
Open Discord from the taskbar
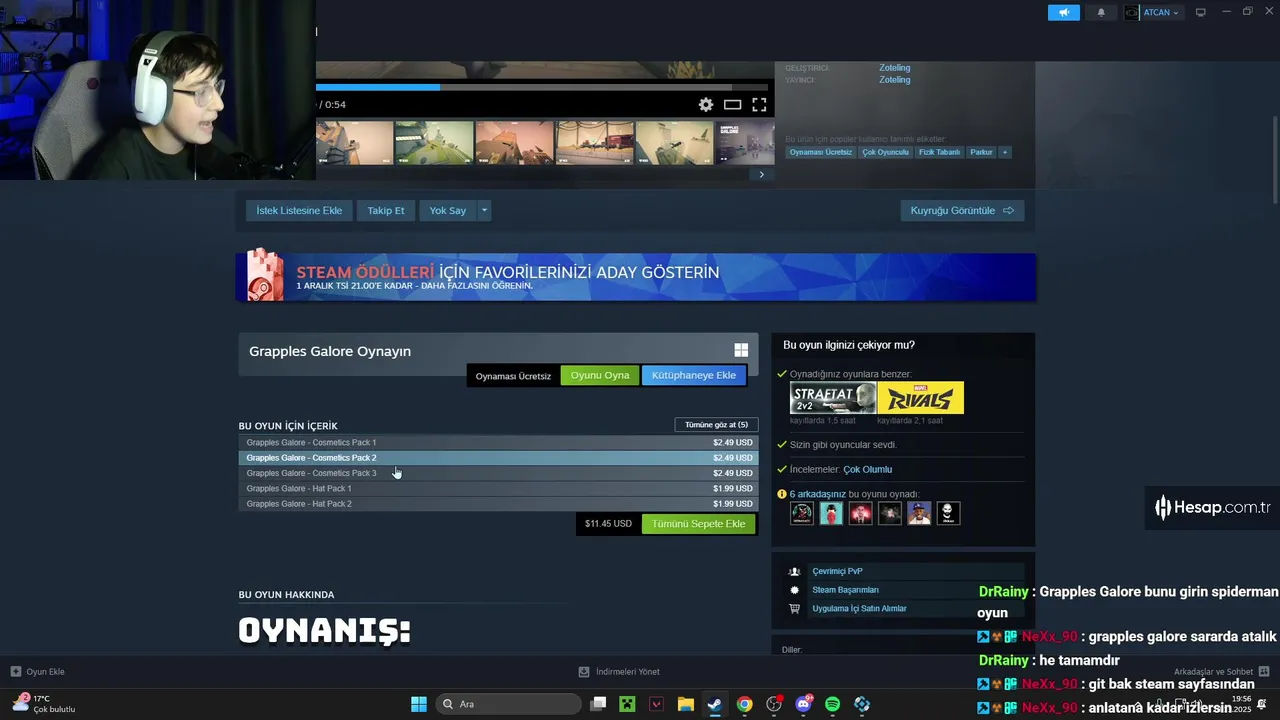pyautogui.click(x=803, y=704)
